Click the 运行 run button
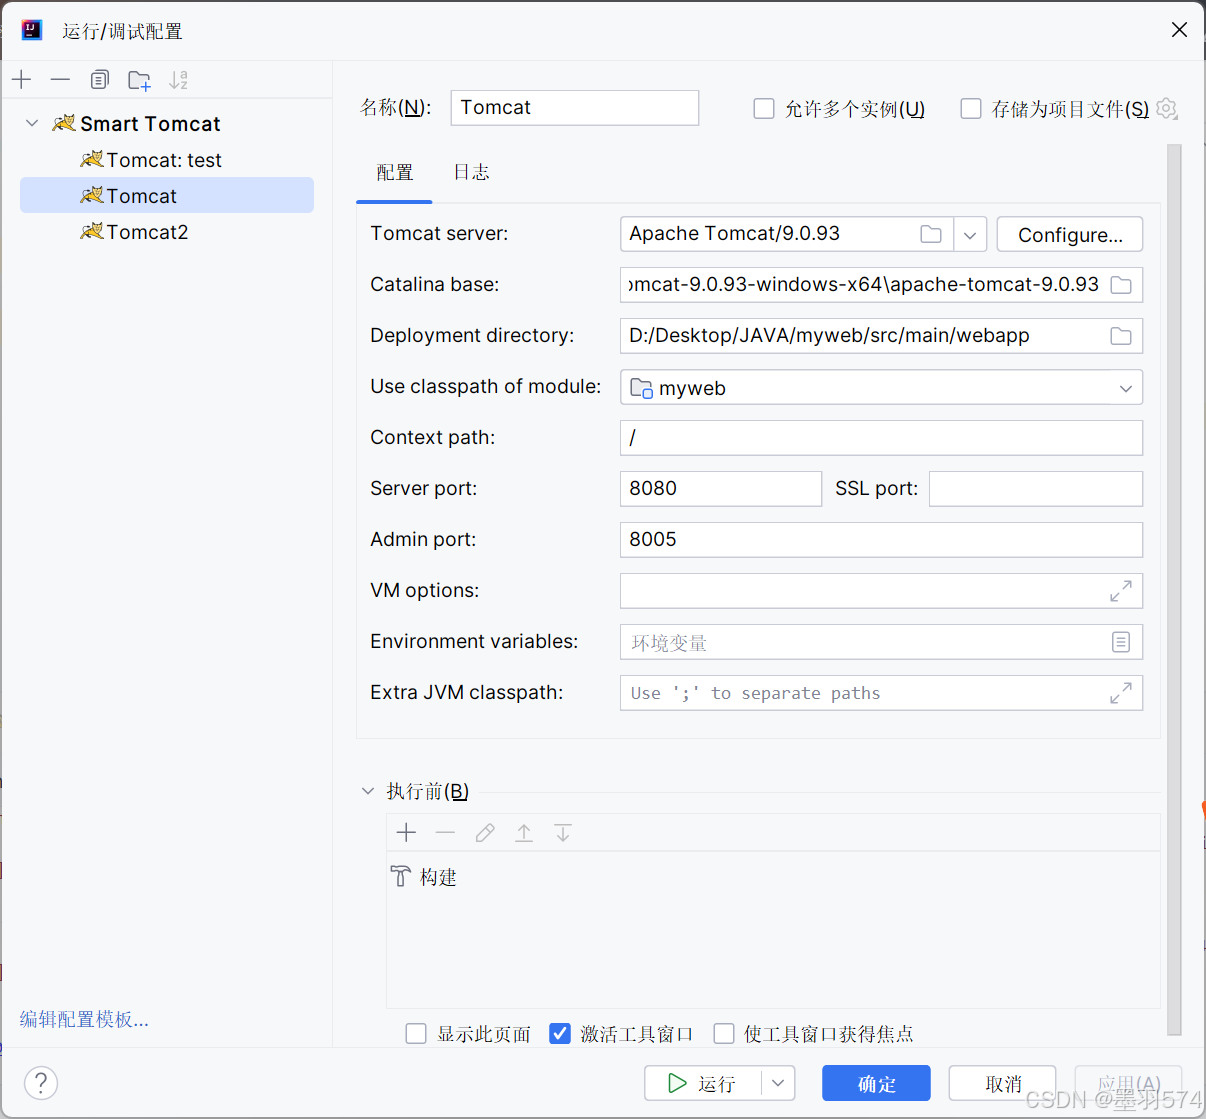Image resolution: width=1206 pixels, height=1119 pixels. coord(704,1083)
